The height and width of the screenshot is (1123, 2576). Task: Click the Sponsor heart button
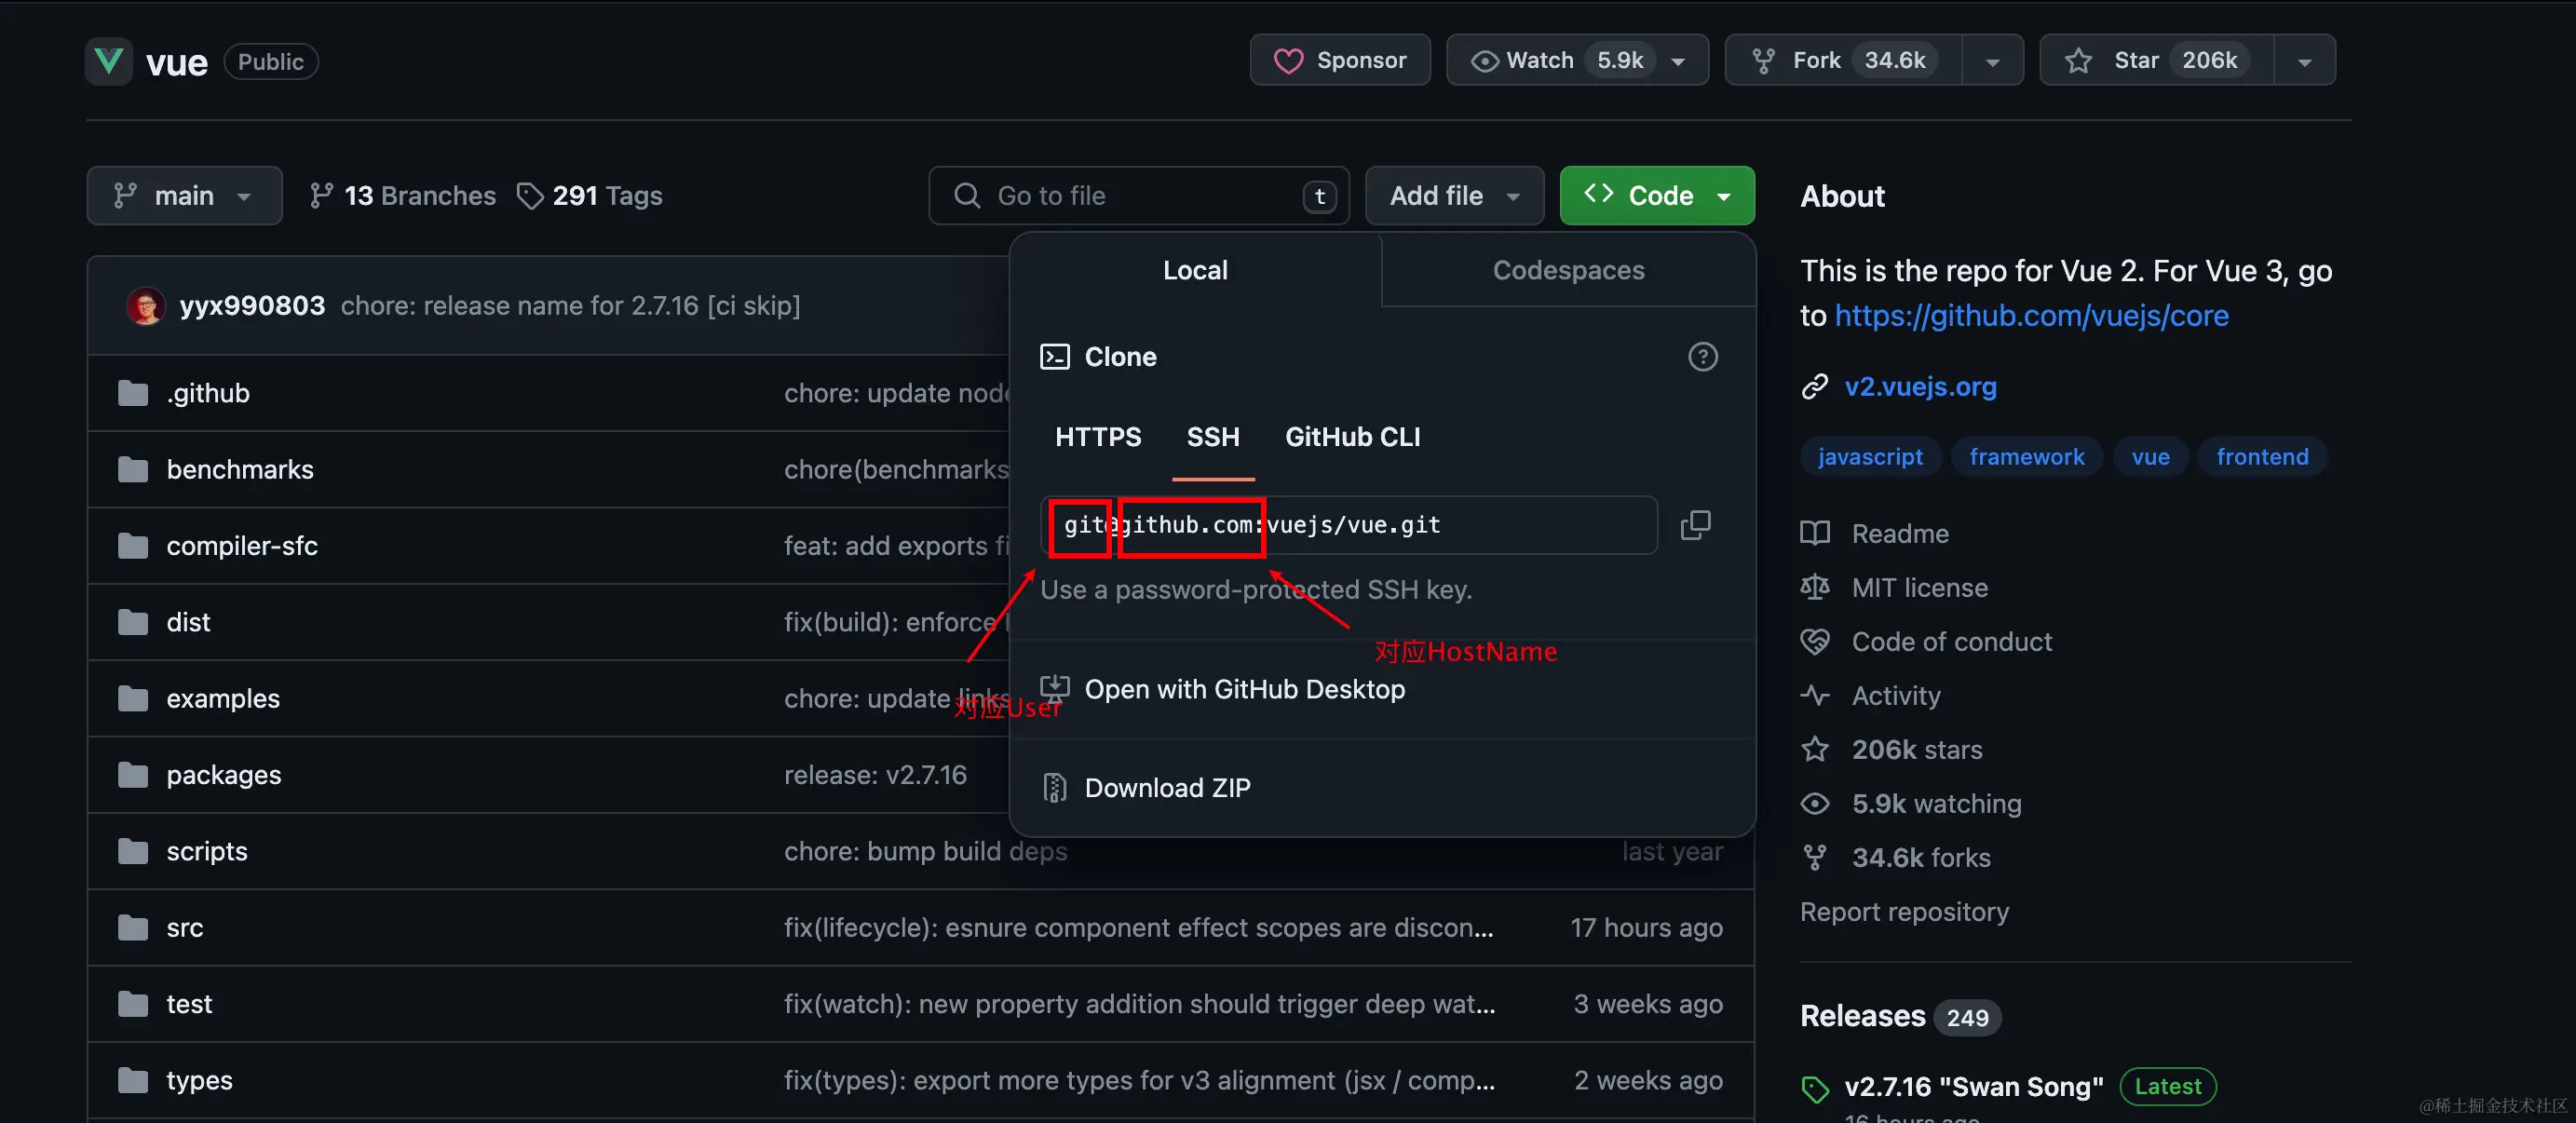point(1339,61)
